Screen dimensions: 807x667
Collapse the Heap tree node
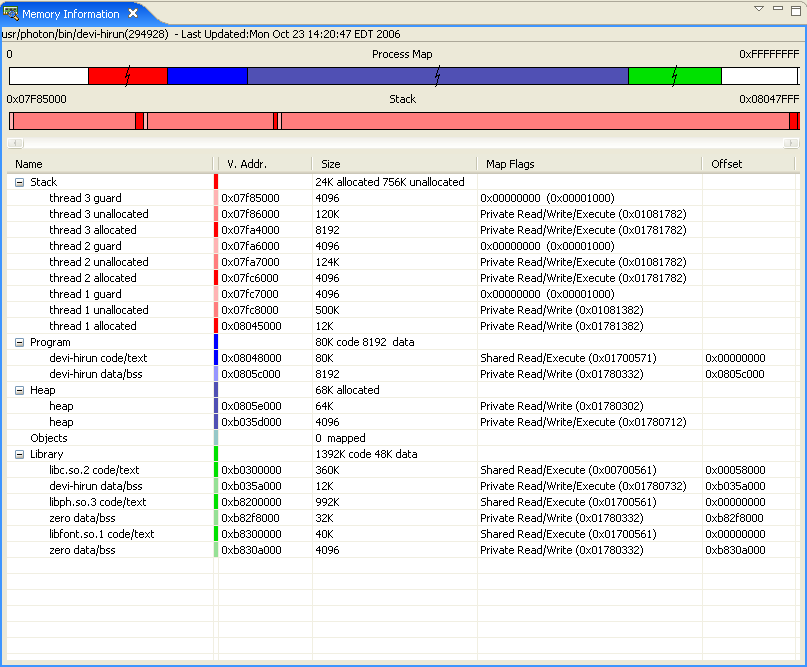tap(21, 390)
